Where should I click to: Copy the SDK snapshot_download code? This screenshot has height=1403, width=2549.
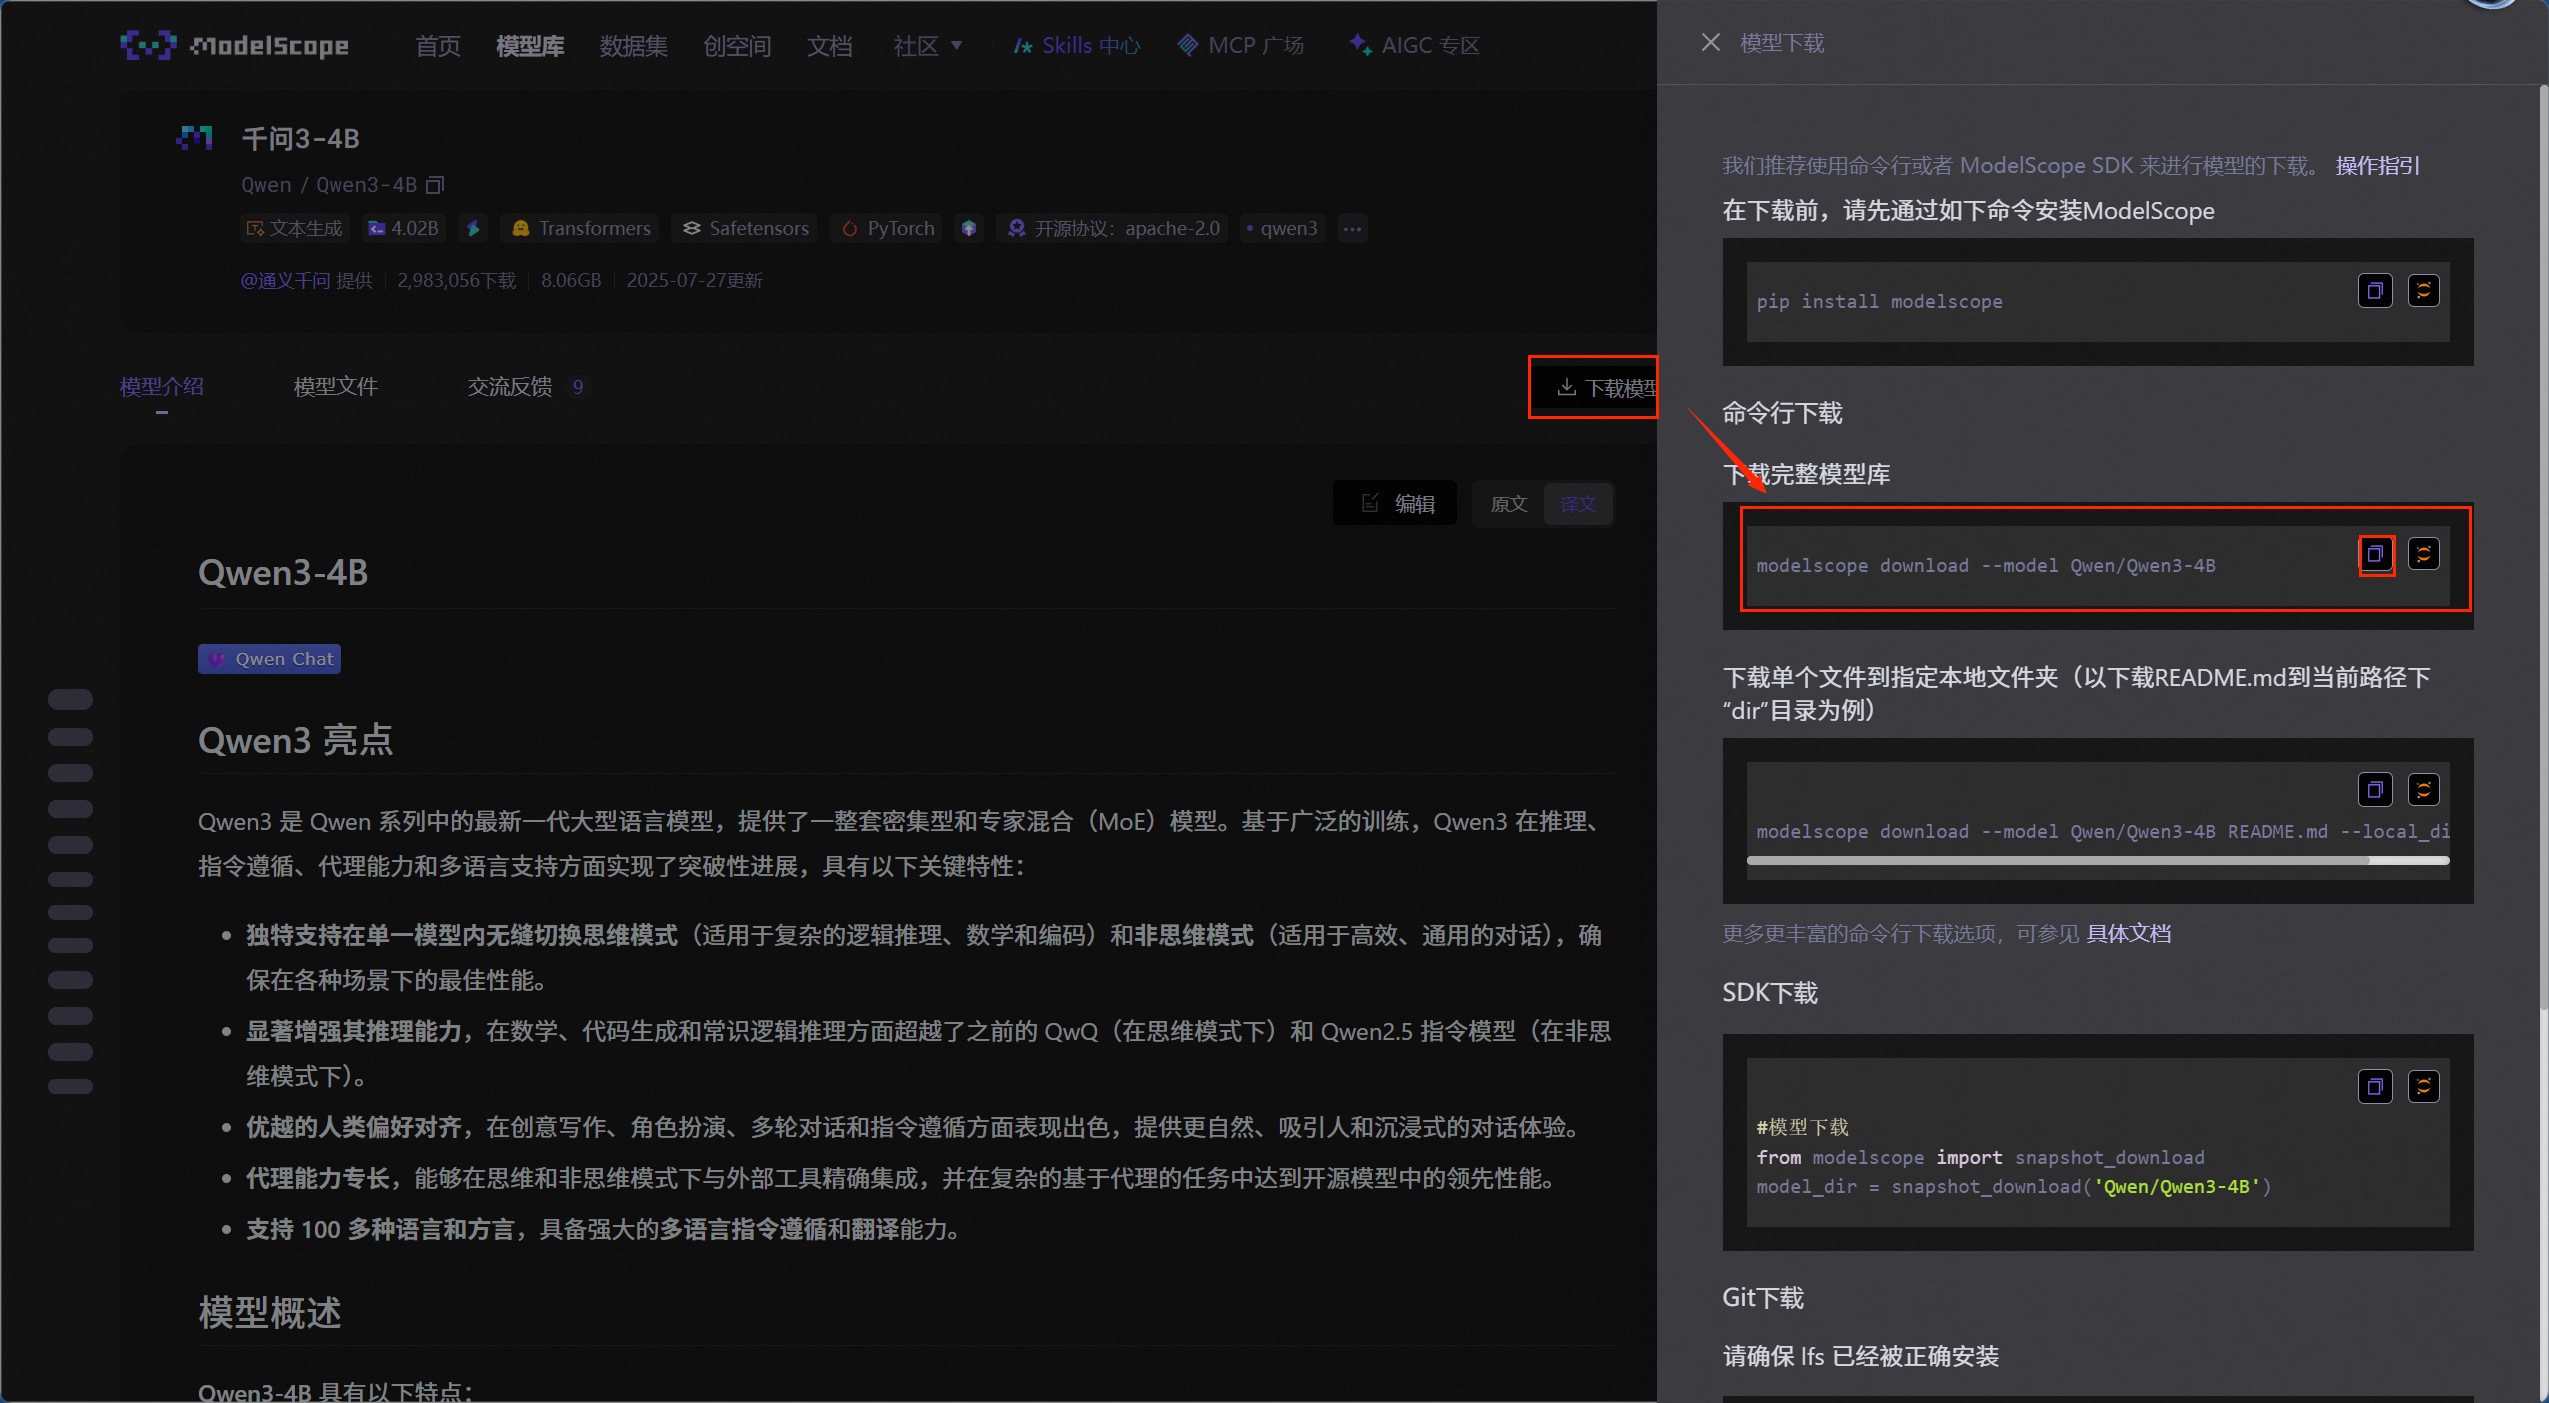(x=2374, y=1086)
